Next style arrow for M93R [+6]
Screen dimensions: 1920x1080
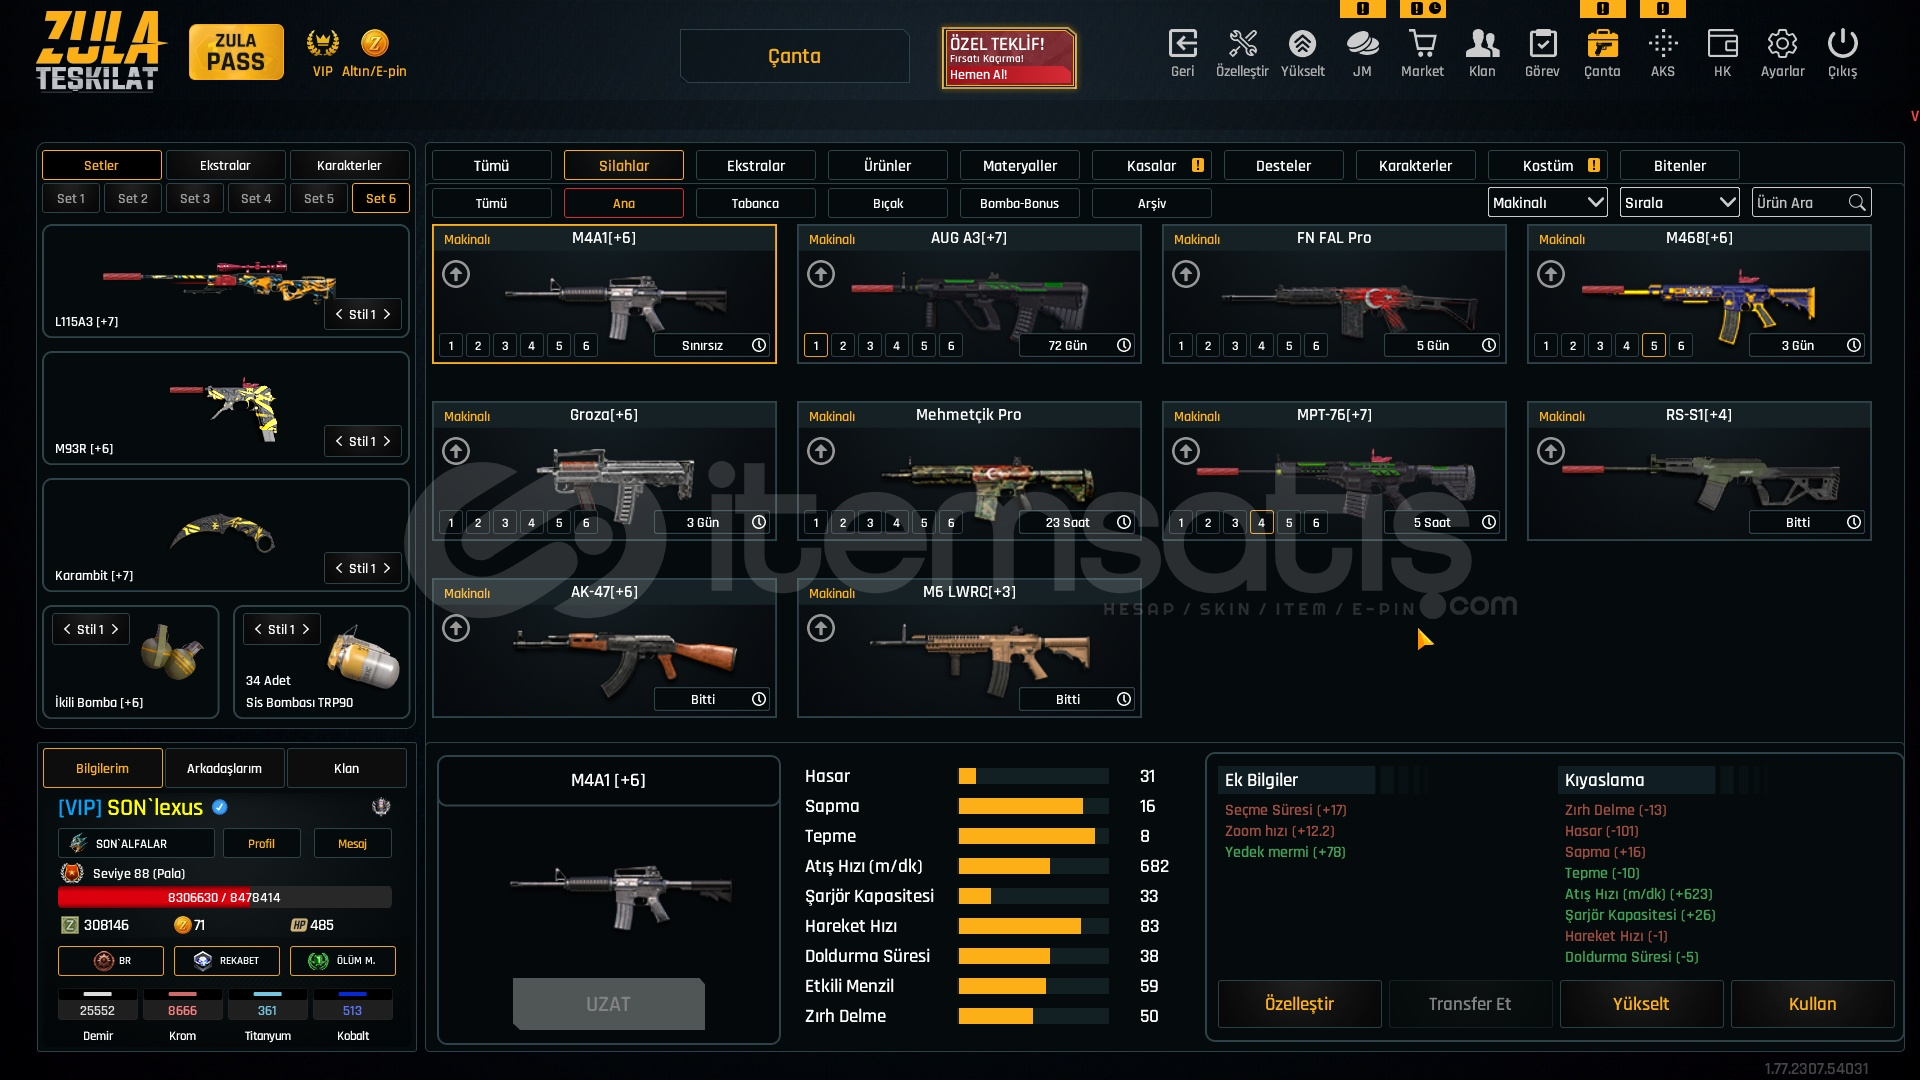click(387, 441)
